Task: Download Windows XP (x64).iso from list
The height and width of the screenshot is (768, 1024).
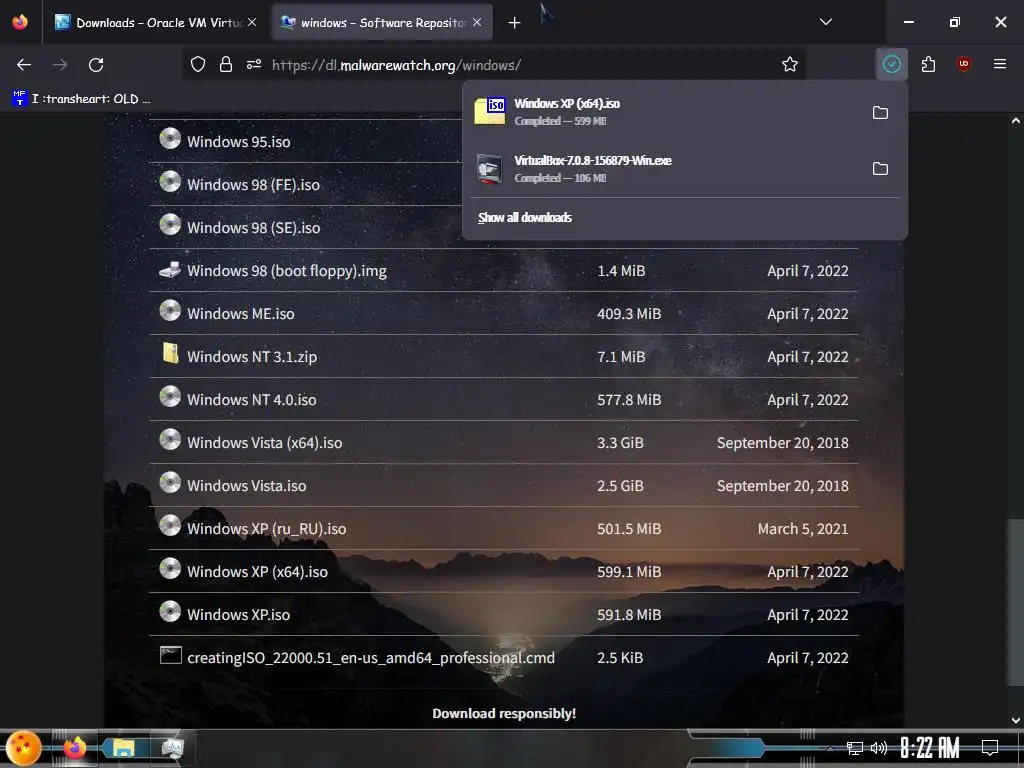Action: point(257,572)
